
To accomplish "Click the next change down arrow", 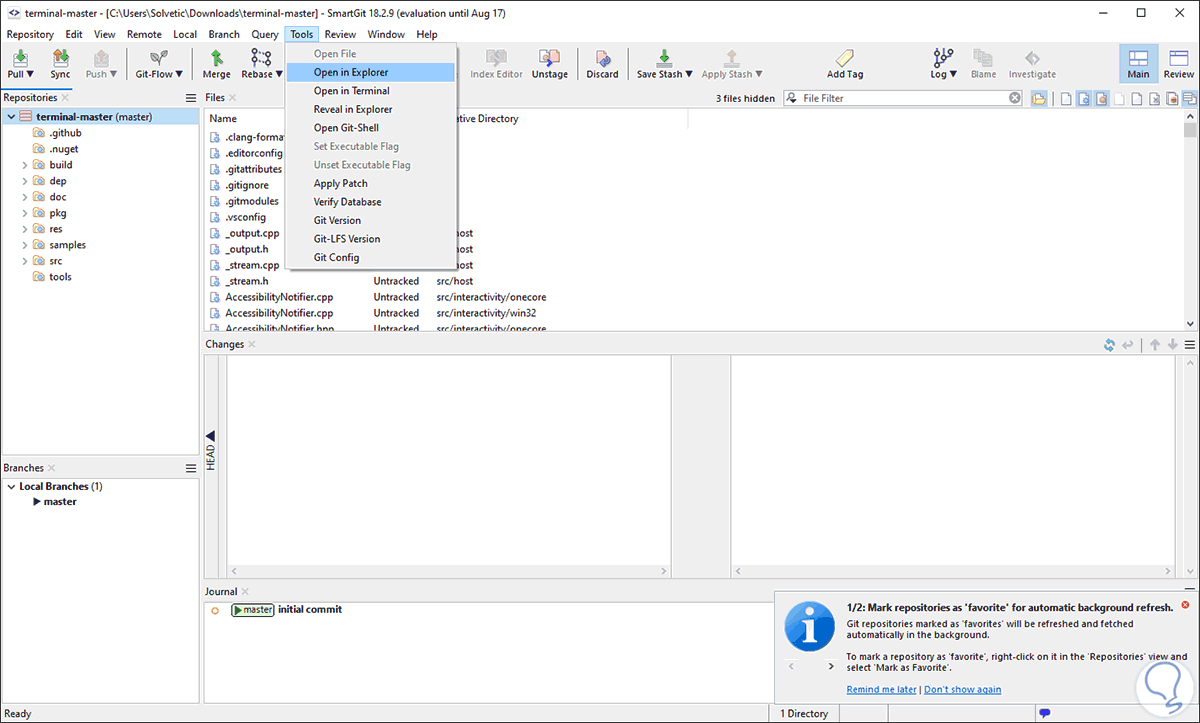I will (x=1172, y=344).
